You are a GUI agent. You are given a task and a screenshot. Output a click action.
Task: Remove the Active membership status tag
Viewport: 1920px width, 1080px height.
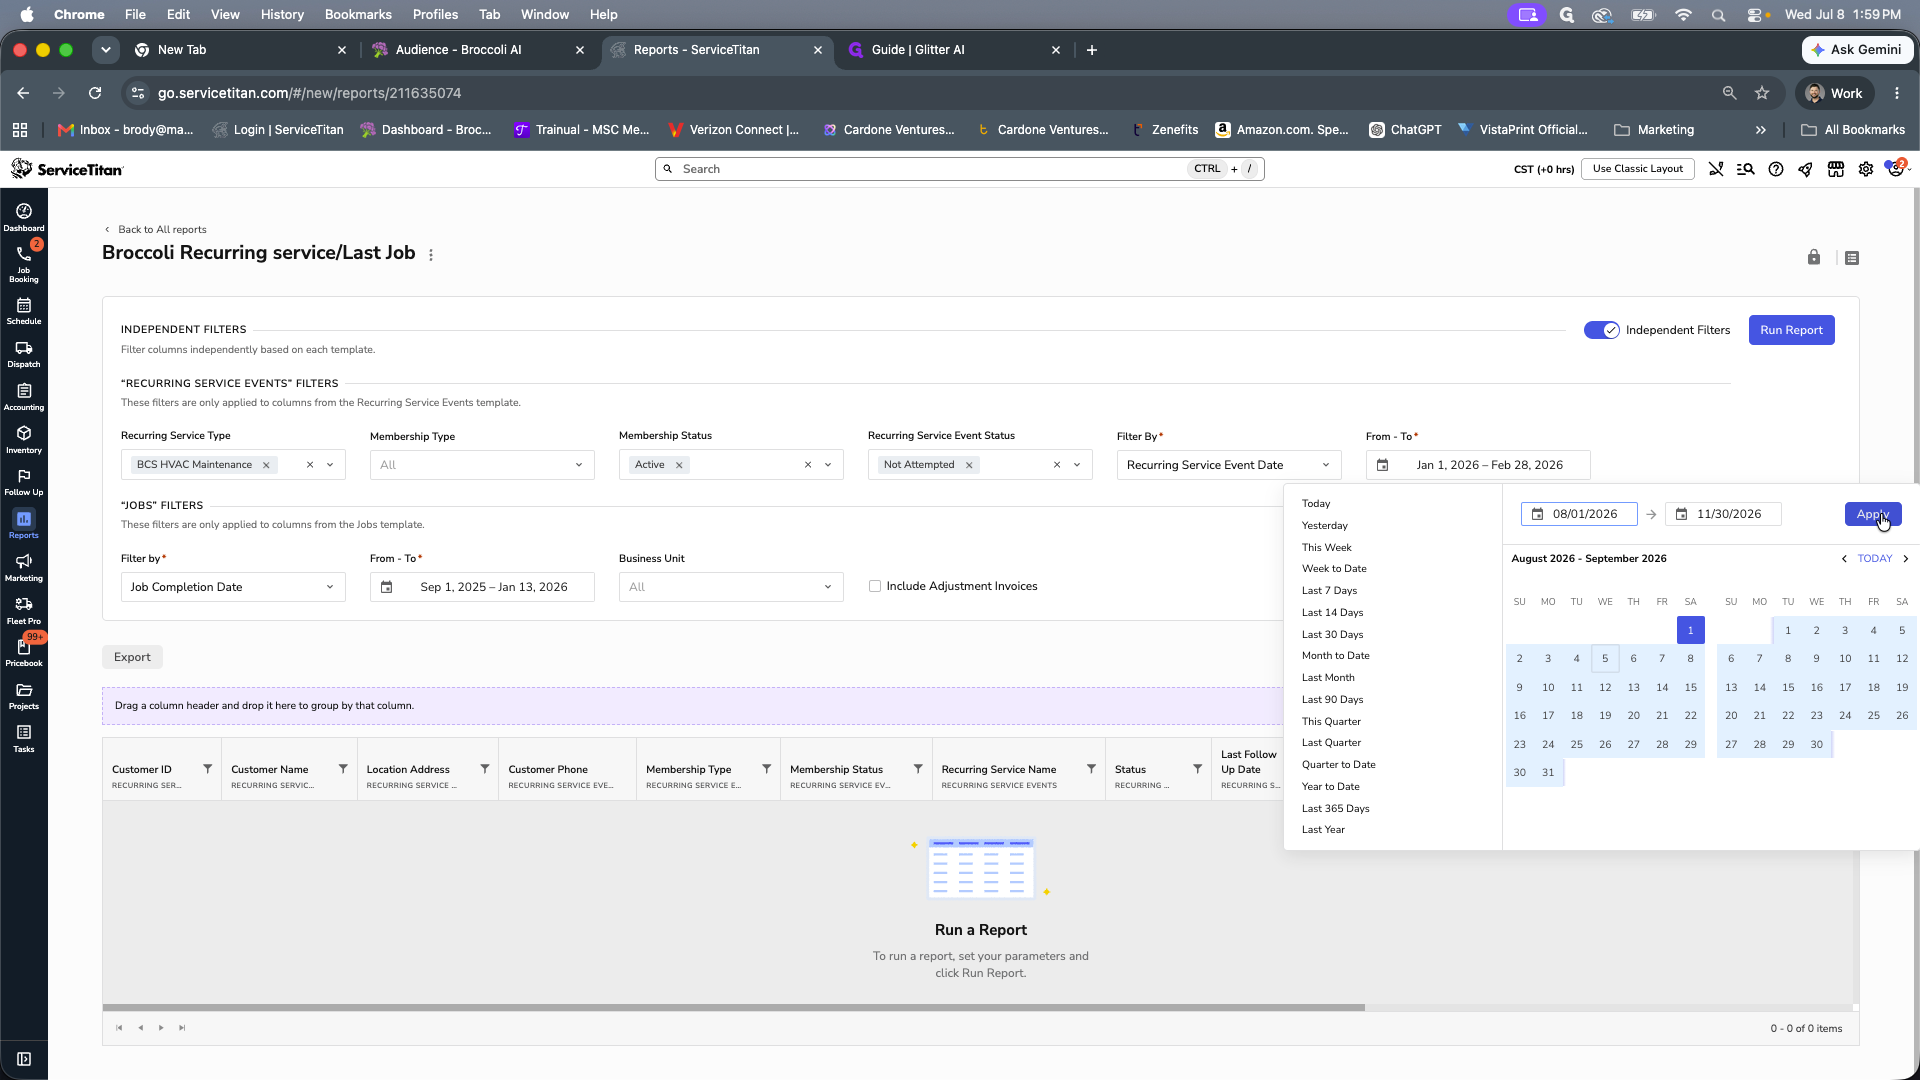pos(679,465)
